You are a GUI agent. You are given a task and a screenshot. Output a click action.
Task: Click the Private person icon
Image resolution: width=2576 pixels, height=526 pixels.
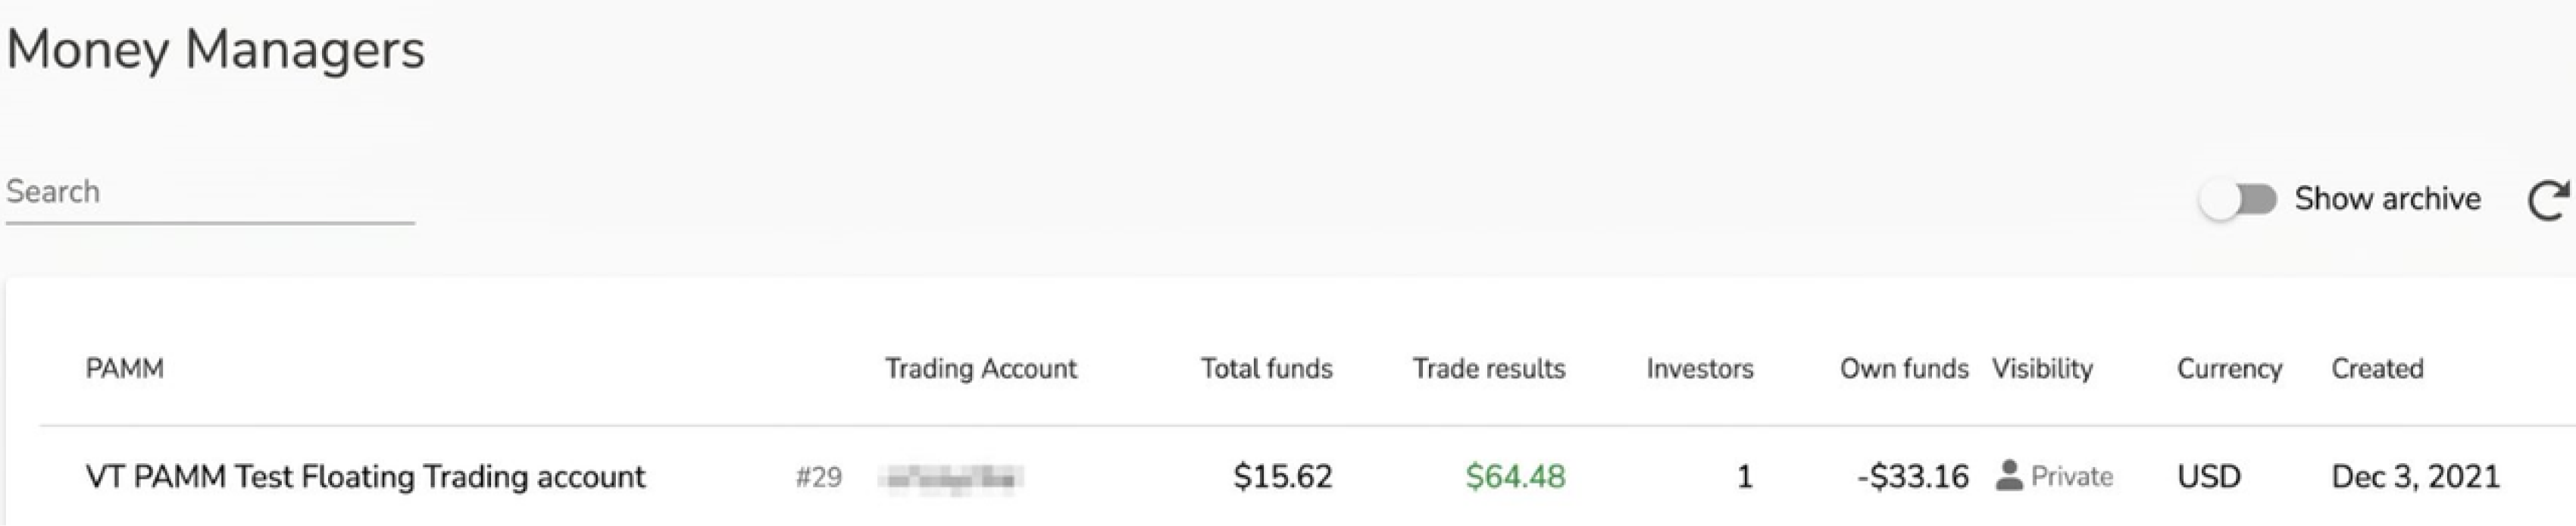tap(2008, 476)
